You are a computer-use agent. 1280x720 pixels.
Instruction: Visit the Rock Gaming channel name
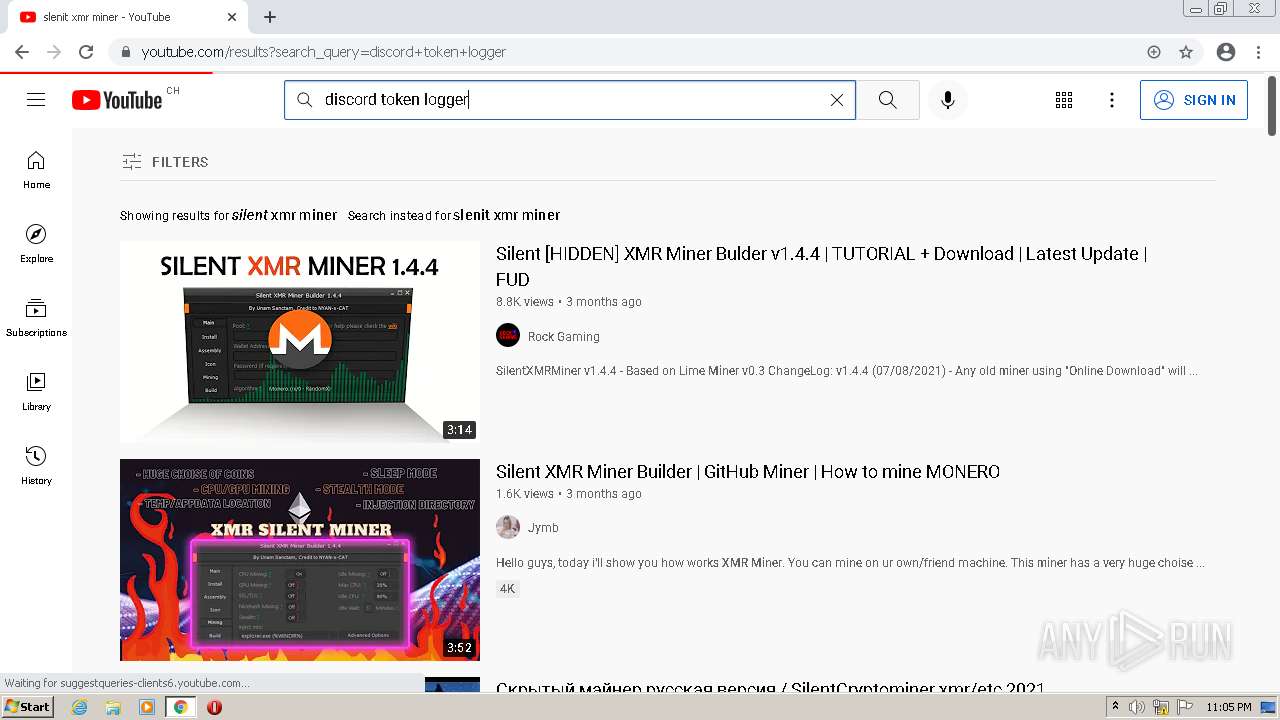click(564, 337)
